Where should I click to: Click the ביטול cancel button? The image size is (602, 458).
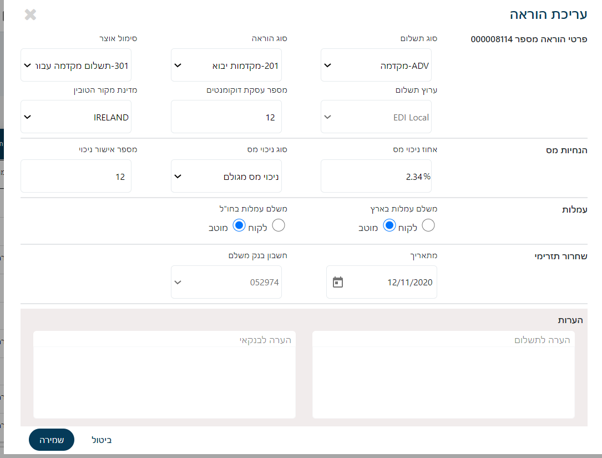(102, 440)
